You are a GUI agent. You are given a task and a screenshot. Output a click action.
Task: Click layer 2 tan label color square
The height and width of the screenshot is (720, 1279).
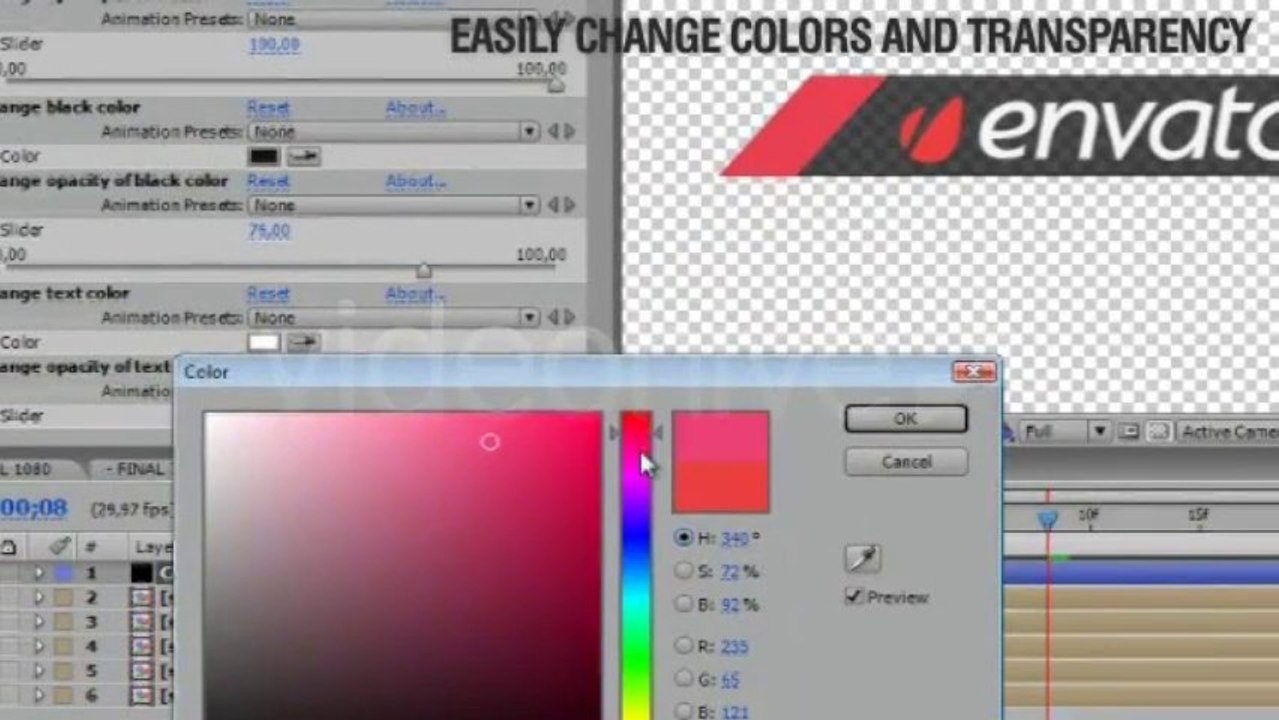click(x=63, y=597)
